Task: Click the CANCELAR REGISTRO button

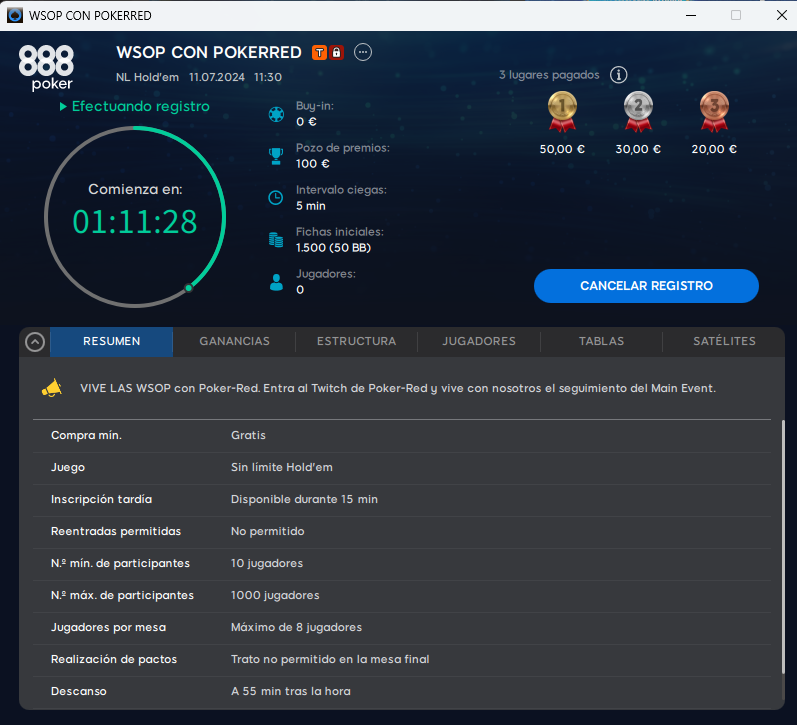Action: [x=646, y=286]
